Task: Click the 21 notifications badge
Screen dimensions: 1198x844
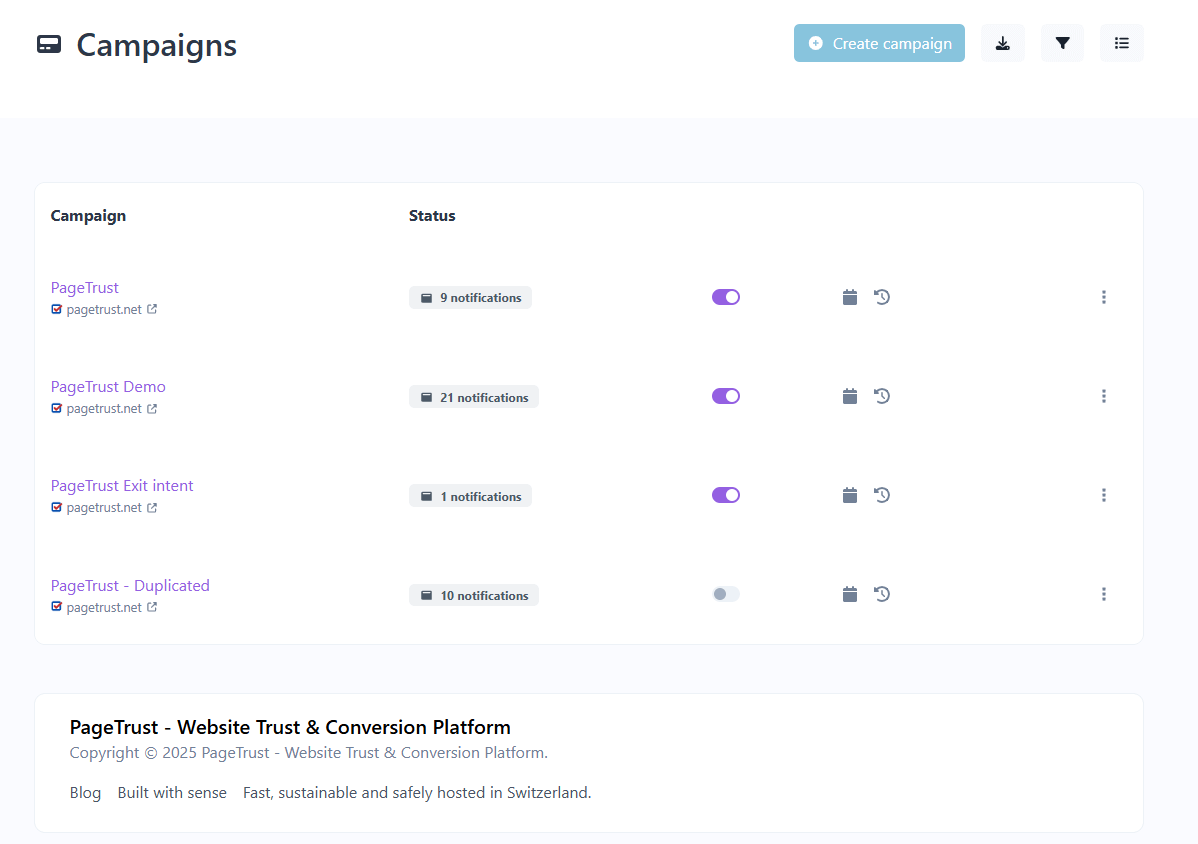Action: click(x=474, y=397)
